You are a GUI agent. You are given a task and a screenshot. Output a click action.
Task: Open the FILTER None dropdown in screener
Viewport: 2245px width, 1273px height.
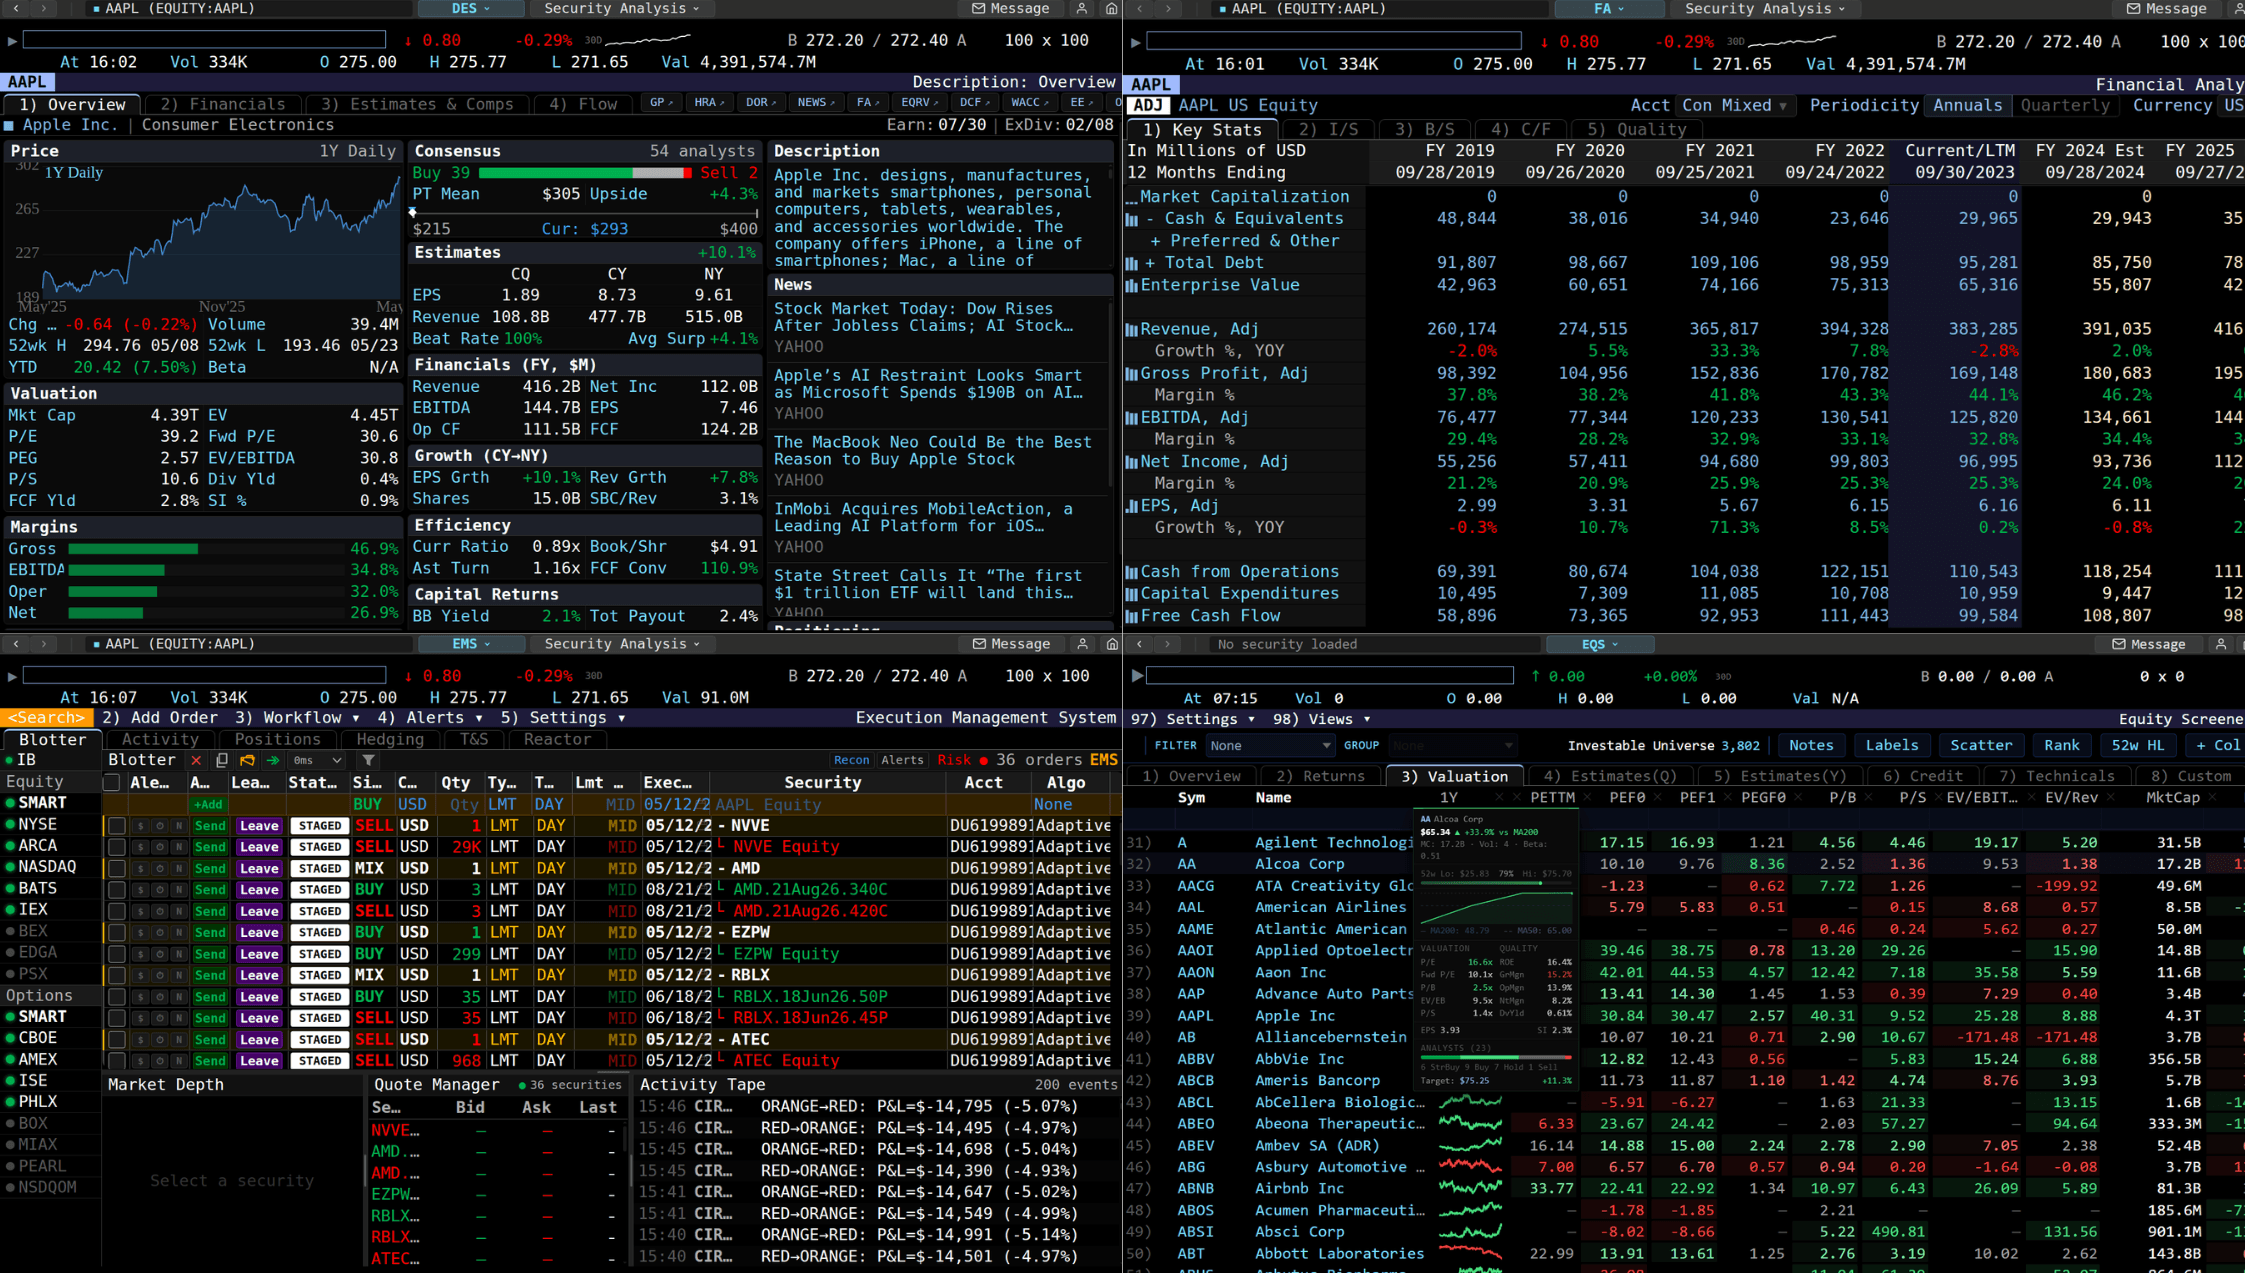(x=1269, y=746)
